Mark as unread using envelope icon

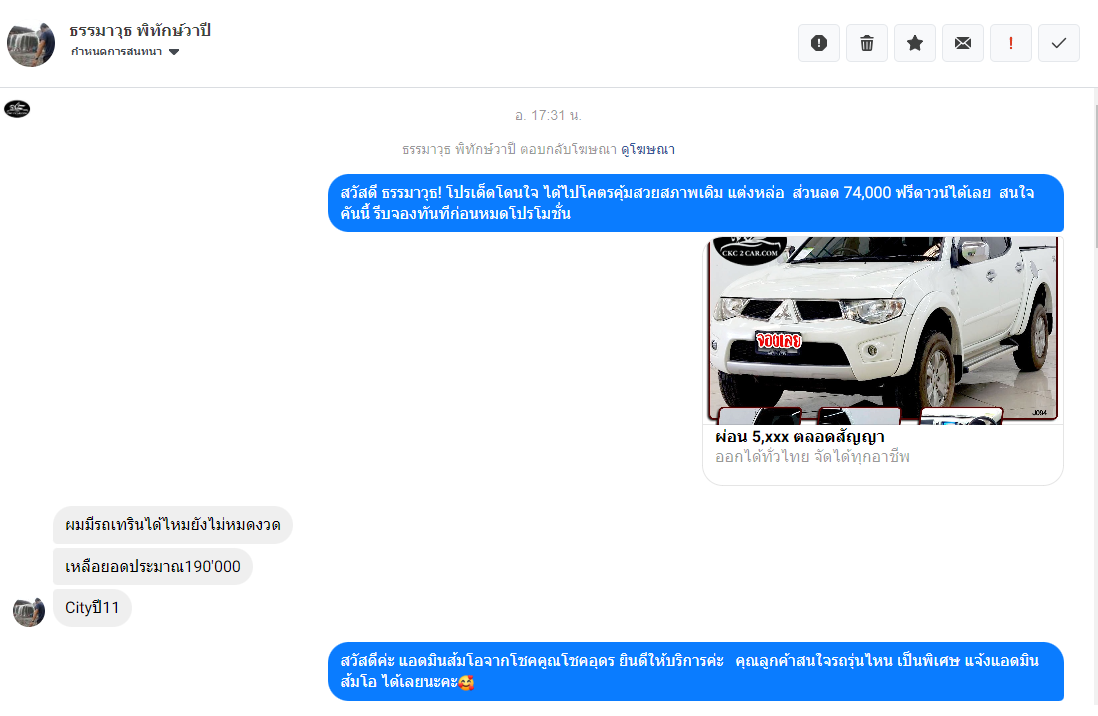click(x=963, y=43)
